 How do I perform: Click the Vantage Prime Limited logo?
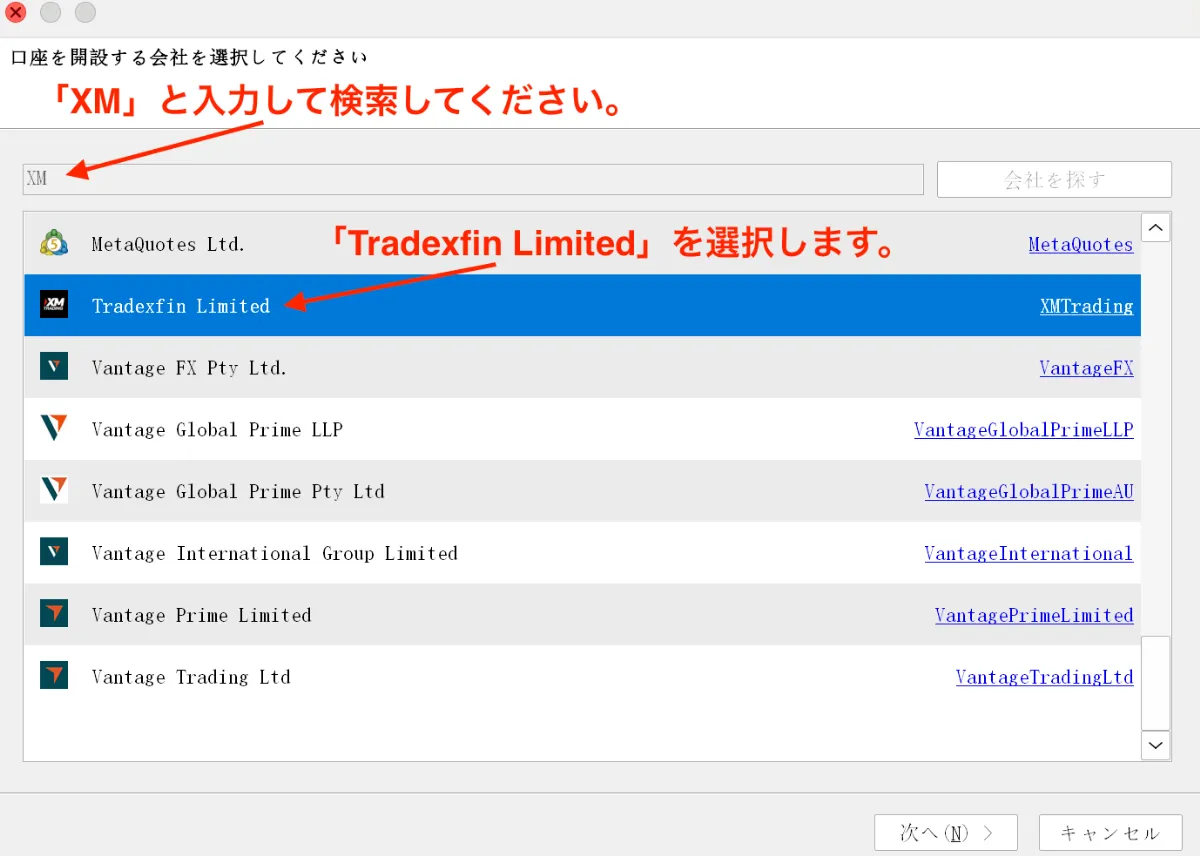54,613
